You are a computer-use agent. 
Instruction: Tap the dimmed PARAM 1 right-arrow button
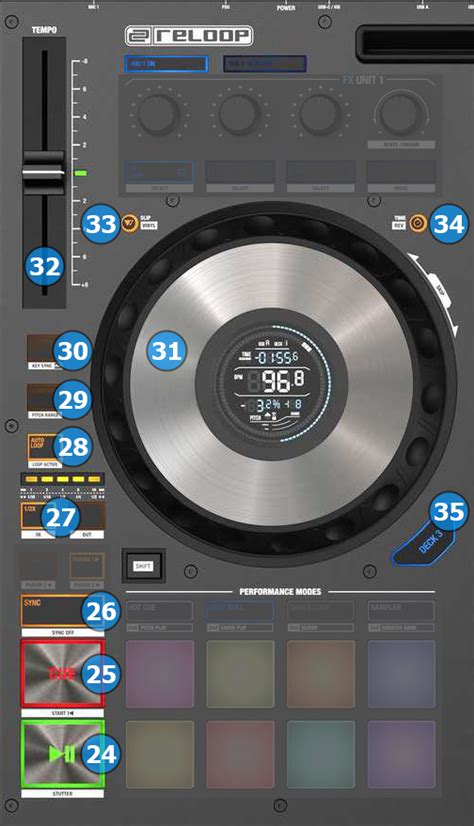87,566
